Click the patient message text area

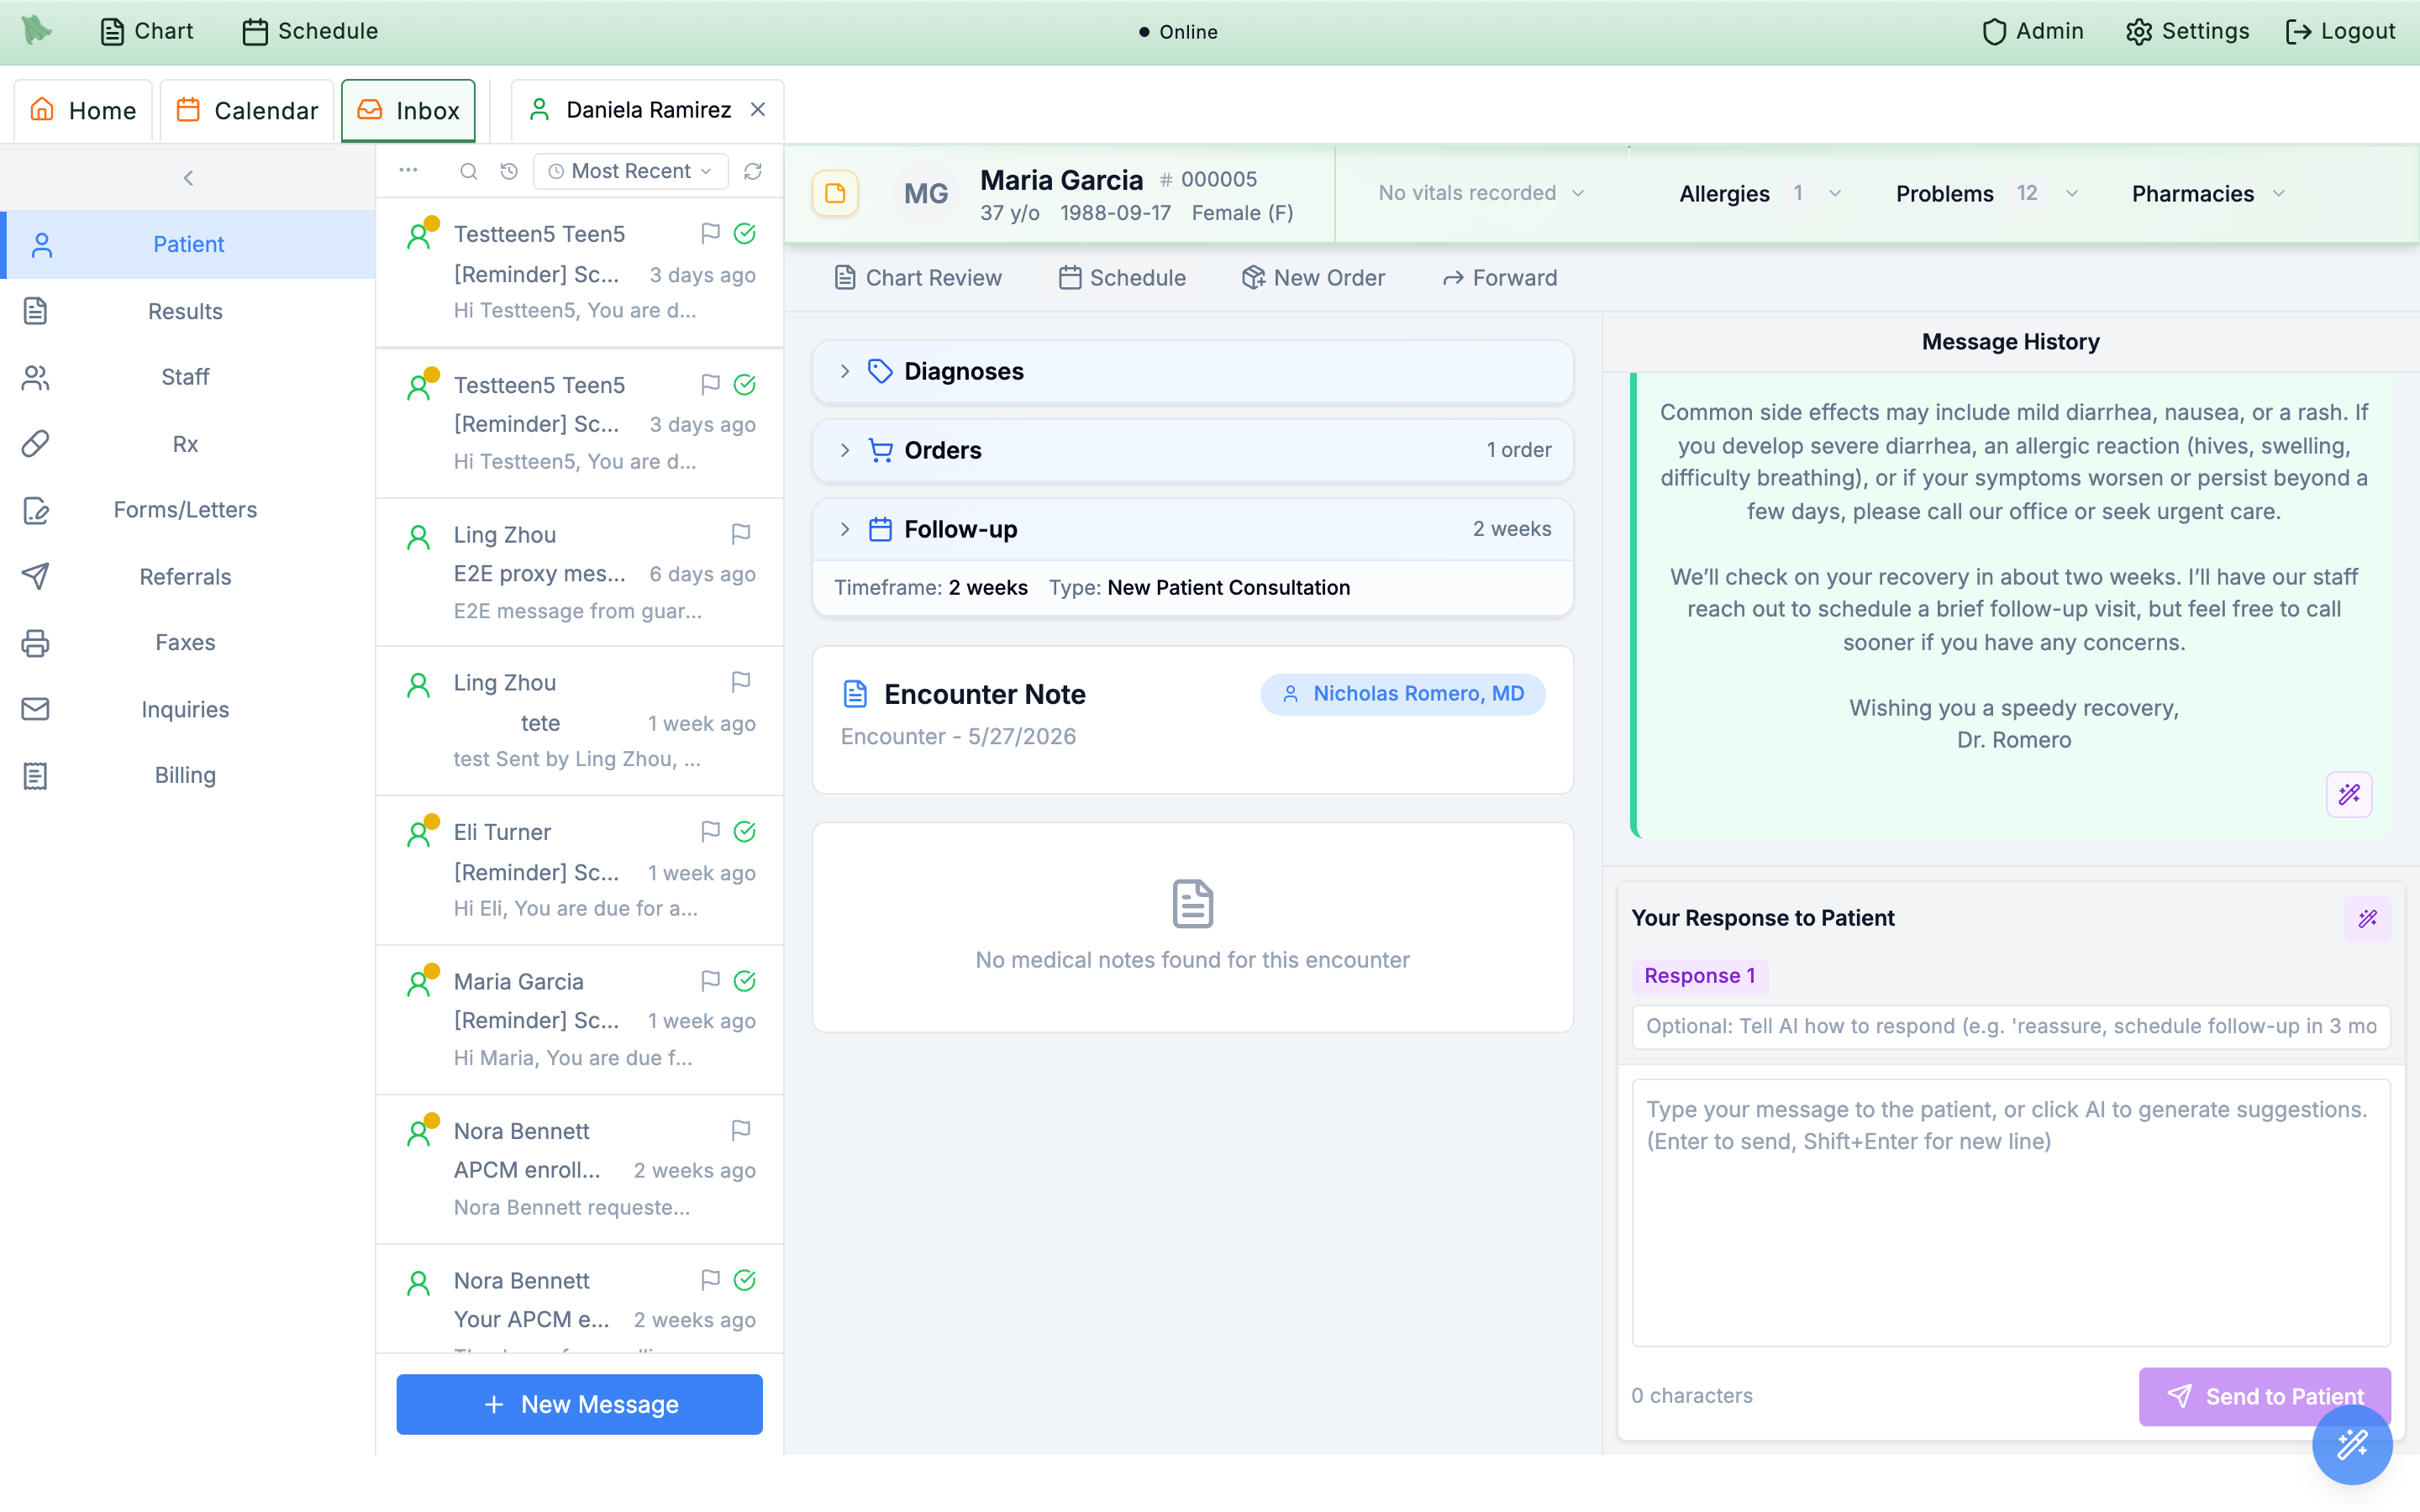click(2011, 1212)
